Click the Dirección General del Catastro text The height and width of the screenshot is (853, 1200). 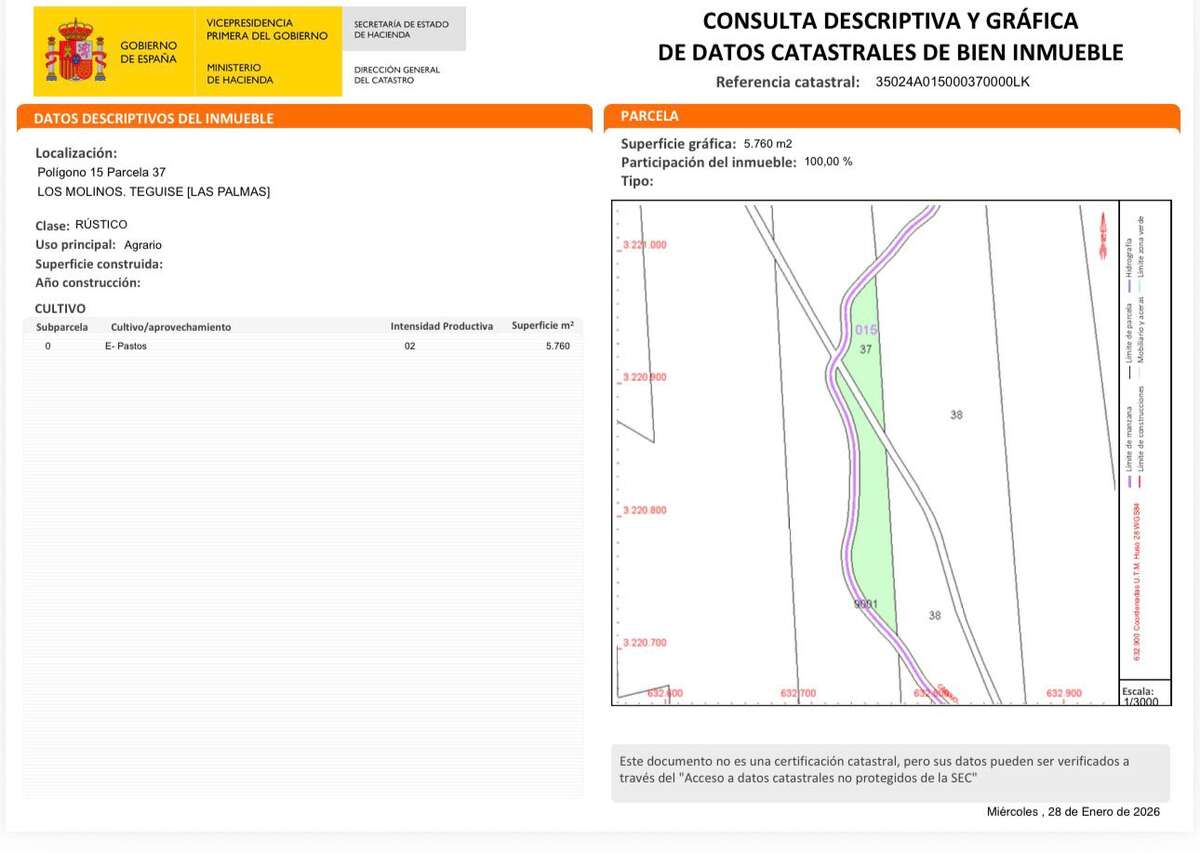pos(397,75)
